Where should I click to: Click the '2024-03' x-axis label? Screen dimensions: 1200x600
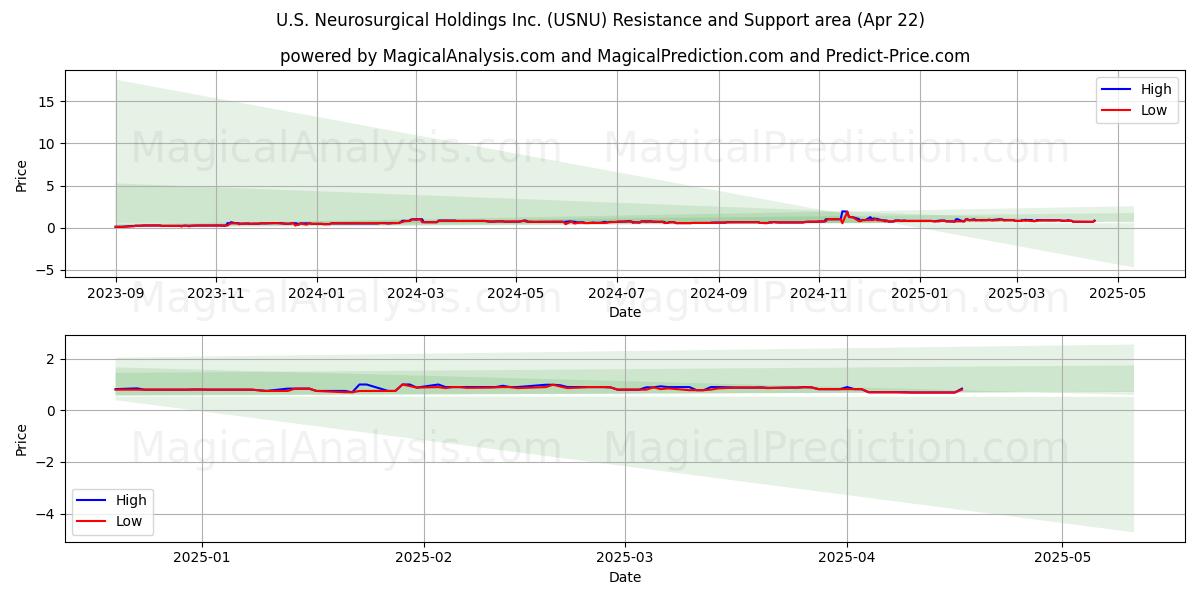416,293
